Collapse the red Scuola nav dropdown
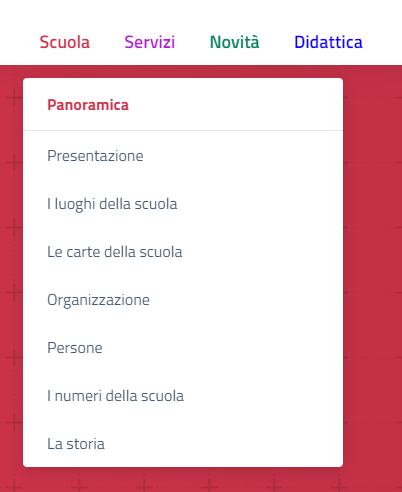The image size is (402, 492). click(x=65, y=42)
